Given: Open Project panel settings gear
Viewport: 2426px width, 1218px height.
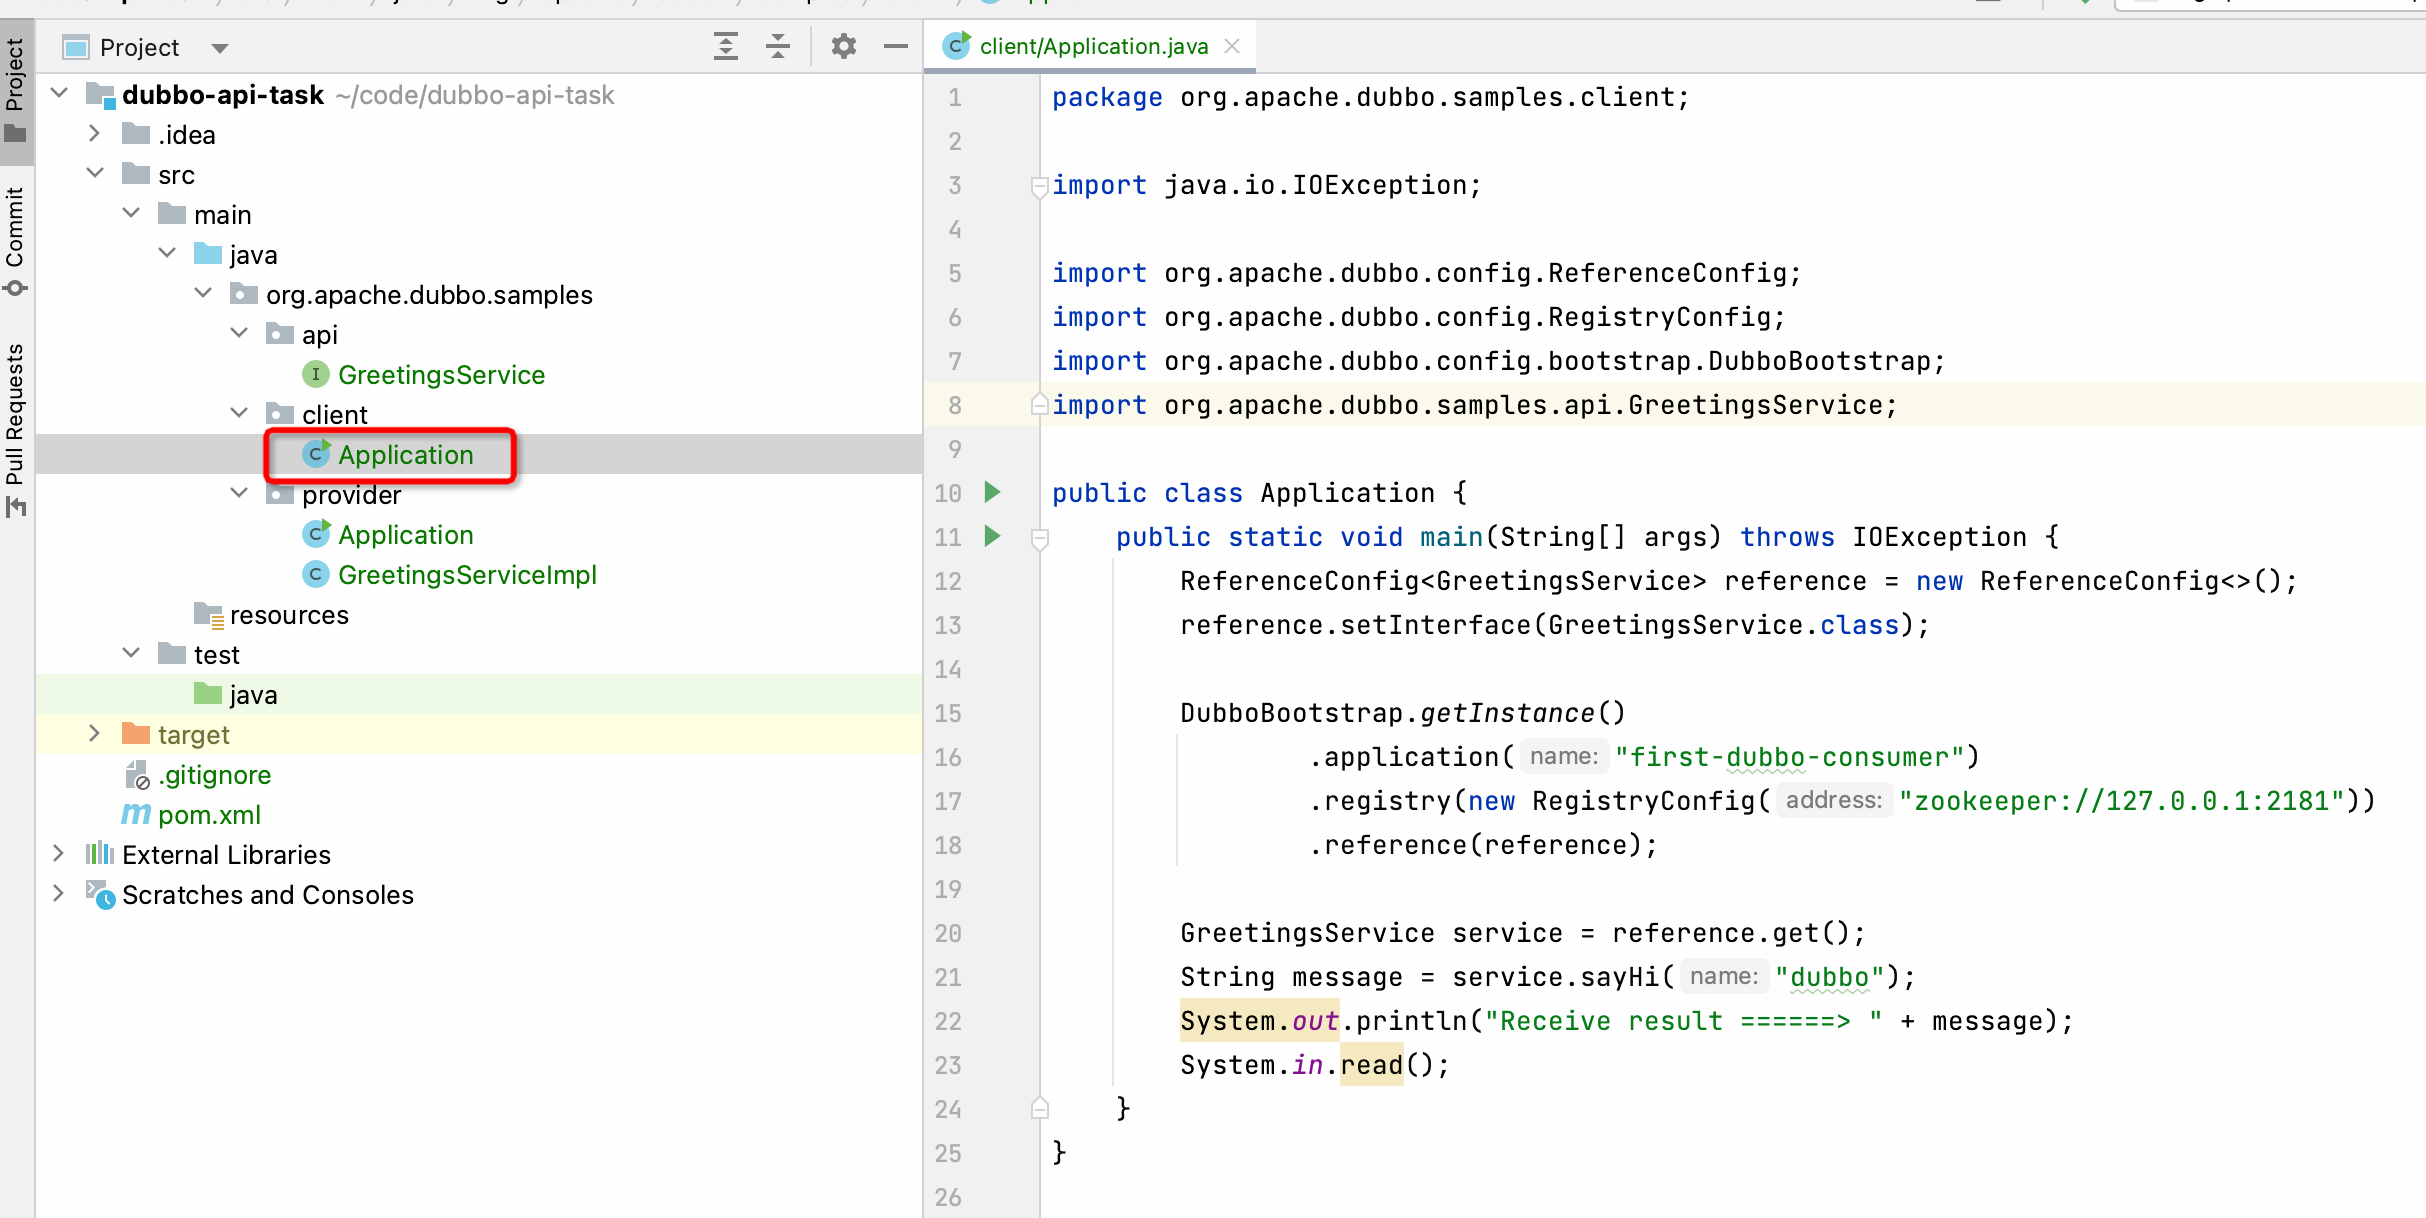Looking at the screenshot, I should [x=844, y=46].
